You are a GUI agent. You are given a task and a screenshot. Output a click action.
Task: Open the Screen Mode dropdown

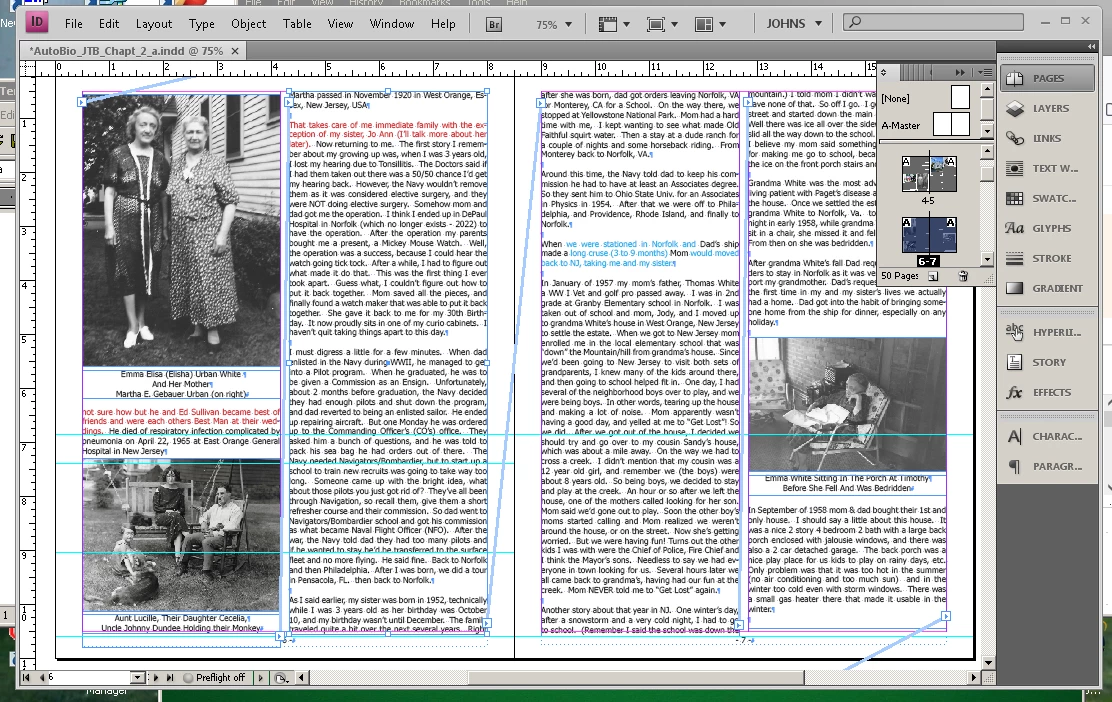tap(662, 24)
